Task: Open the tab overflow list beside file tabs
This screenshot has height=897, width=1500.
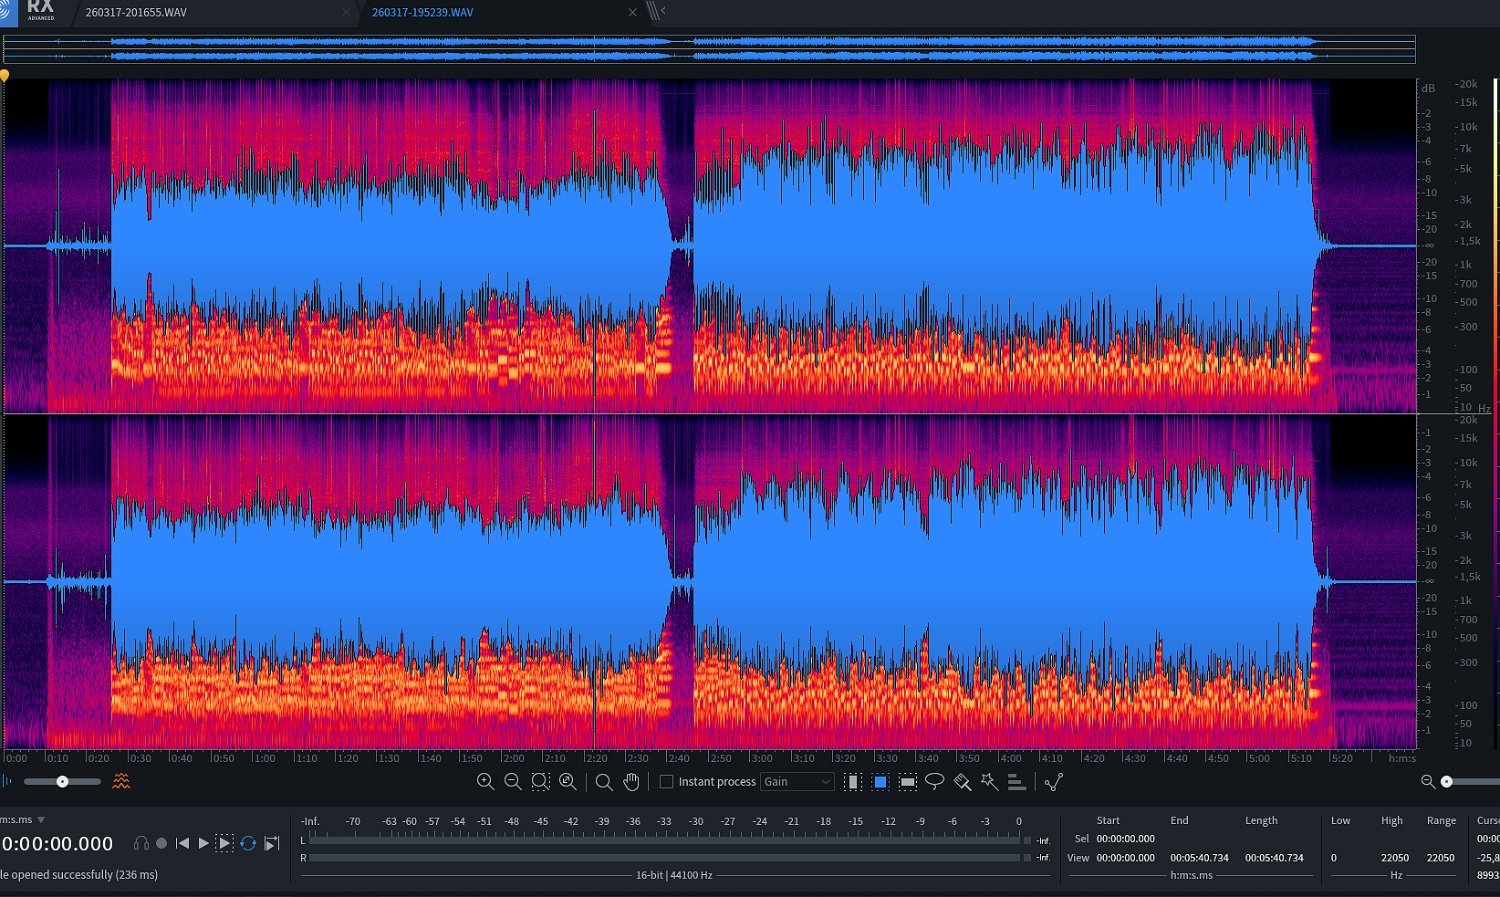Action: tap(655, 12)
